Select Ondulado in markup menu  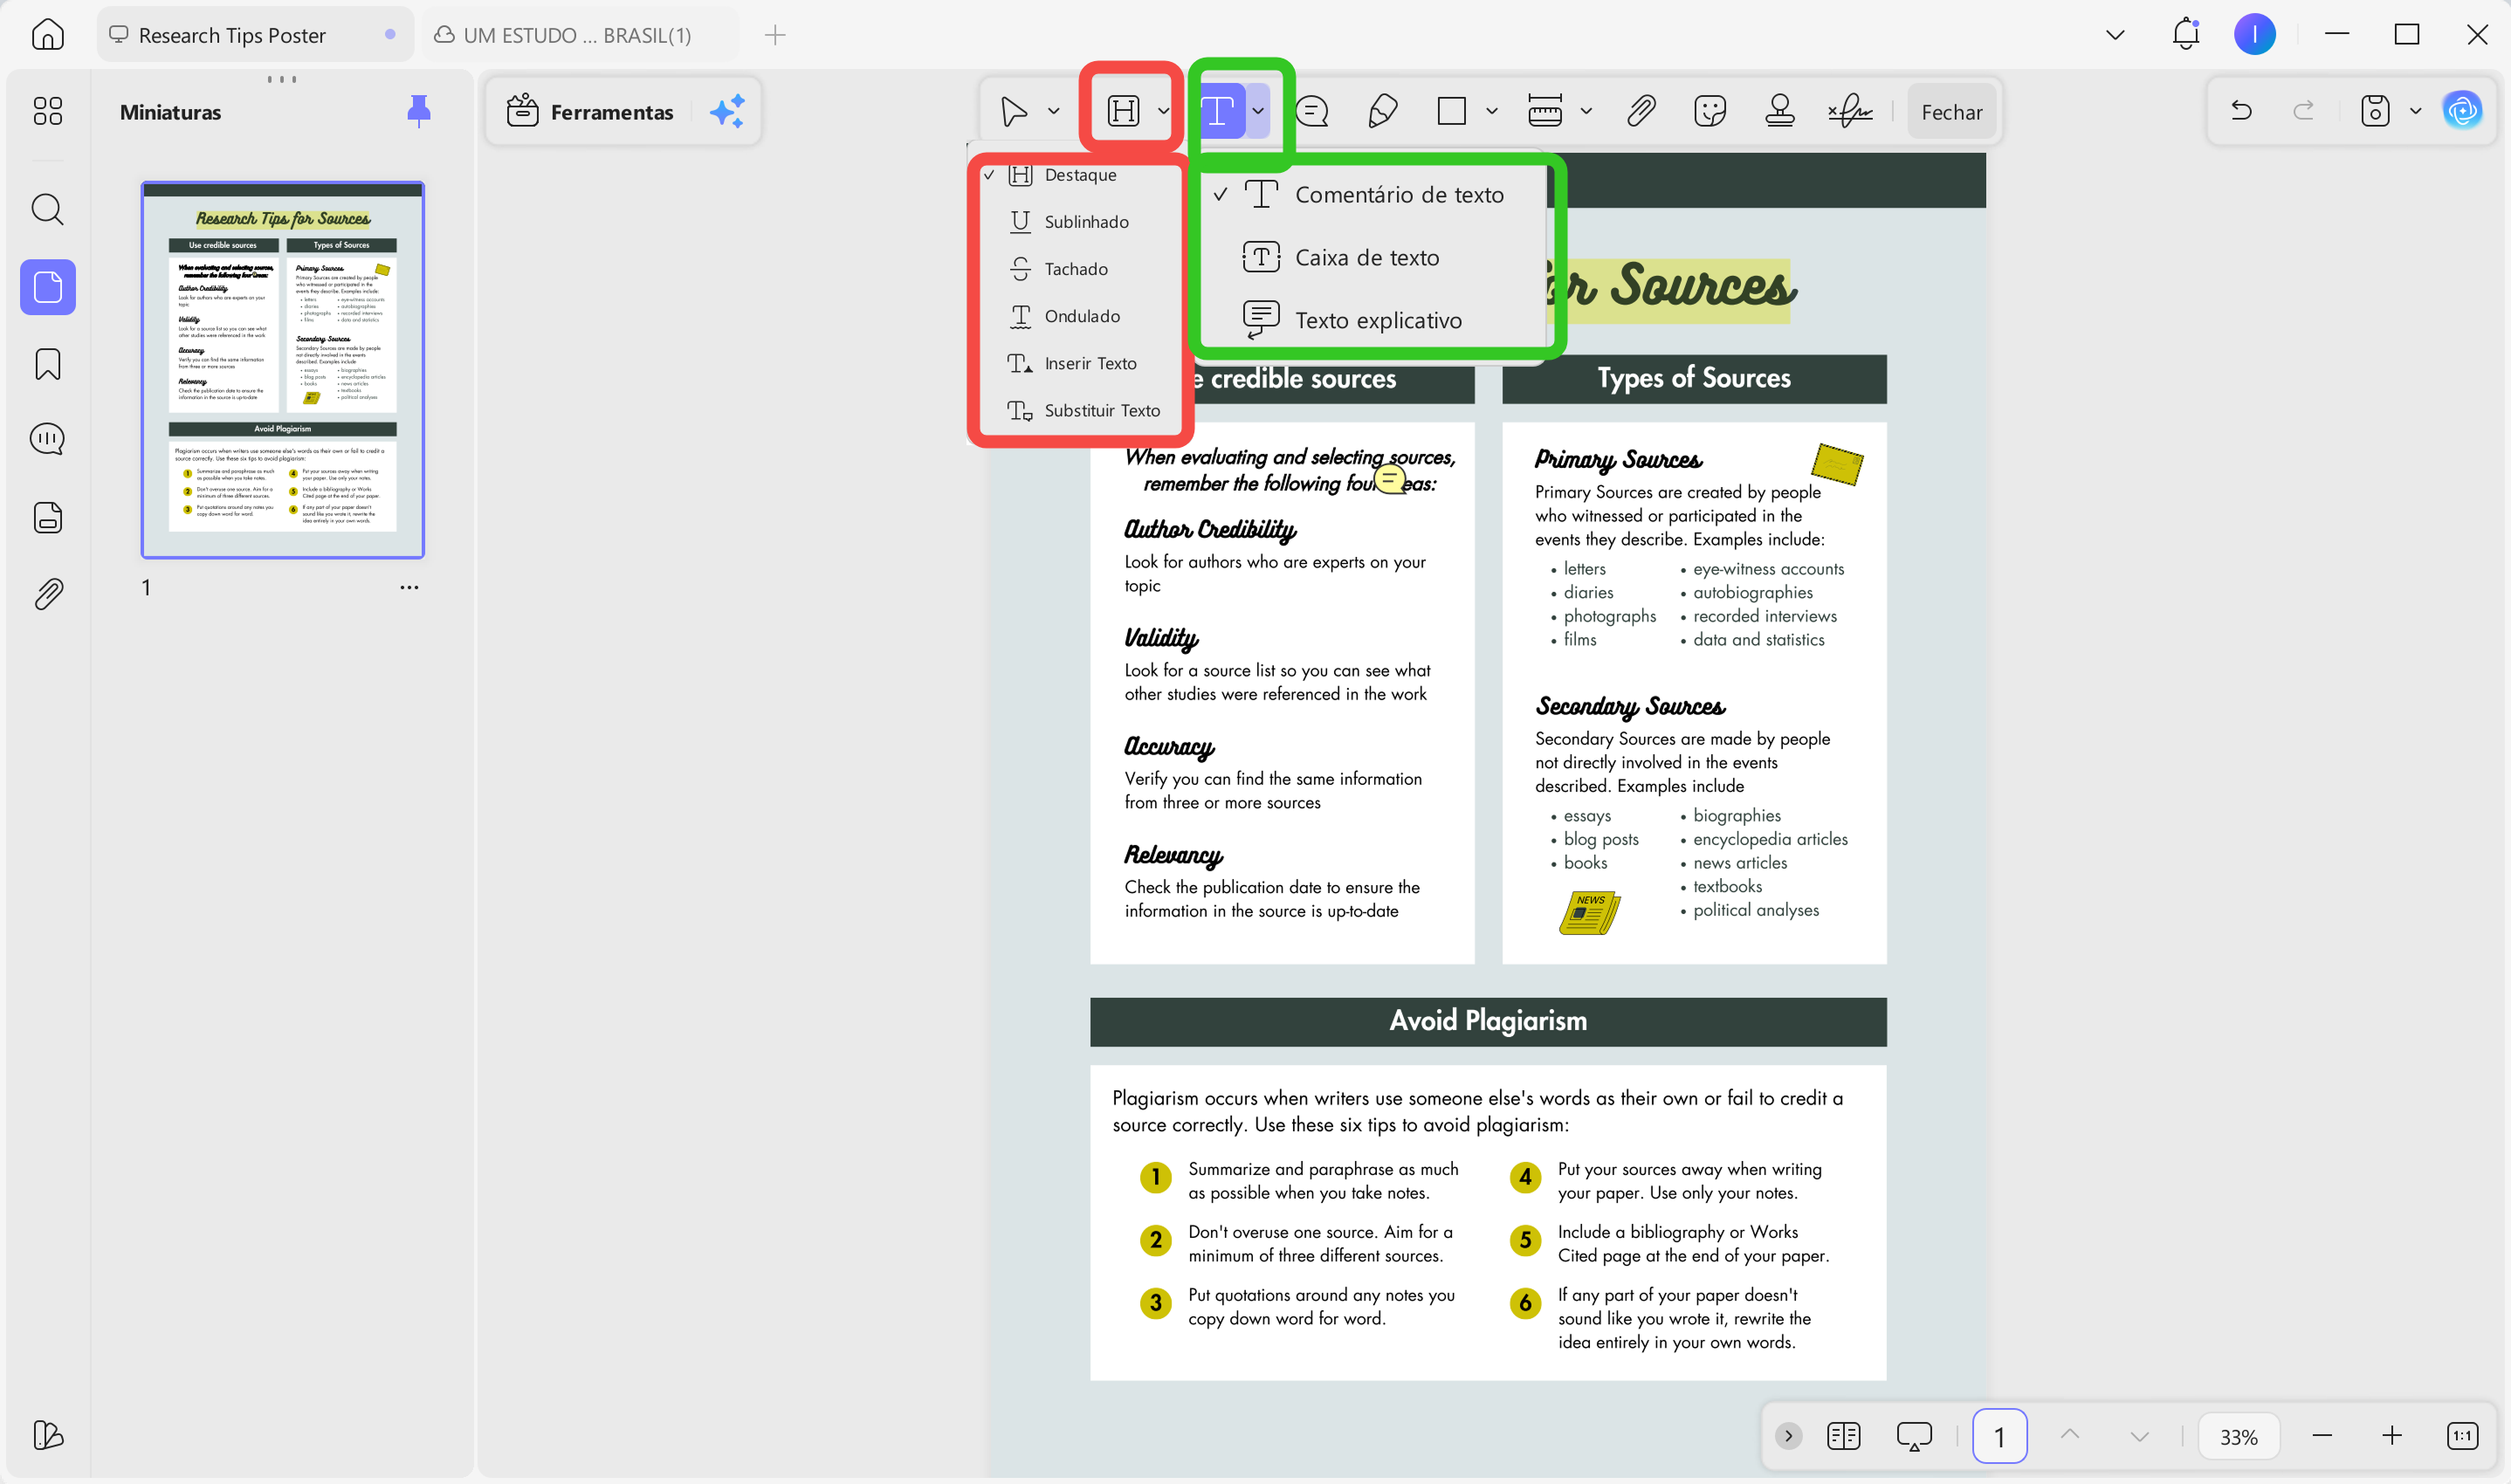click(x=1080, y=316)
